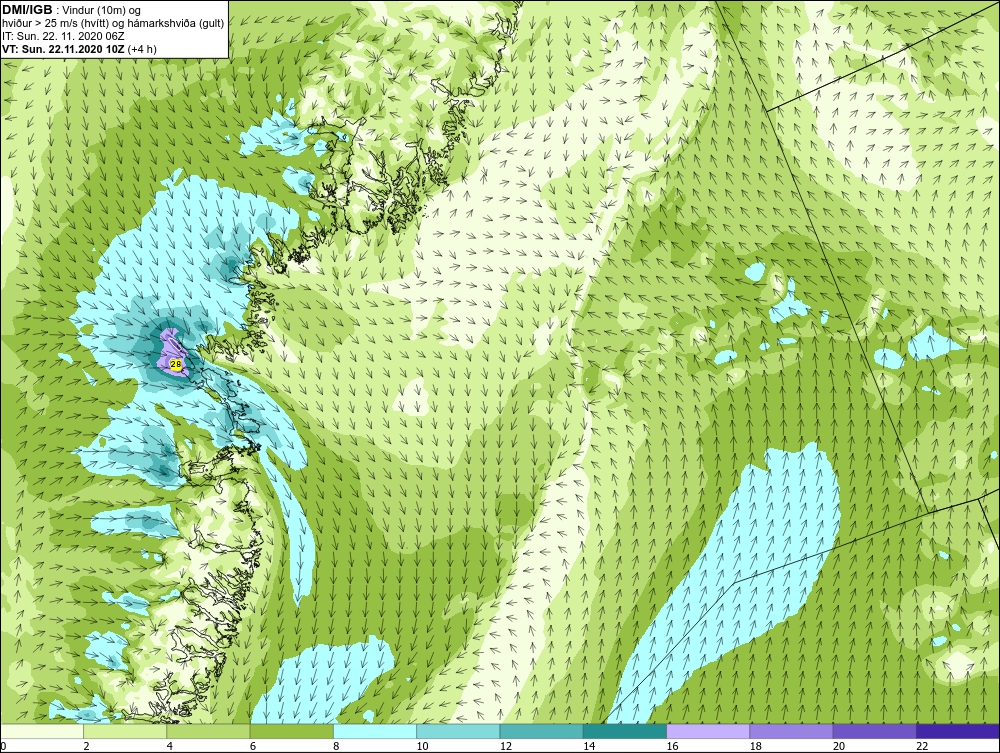Click the legend scale label '10'
Screen dimensions: 1000x753
pos(422,747)
